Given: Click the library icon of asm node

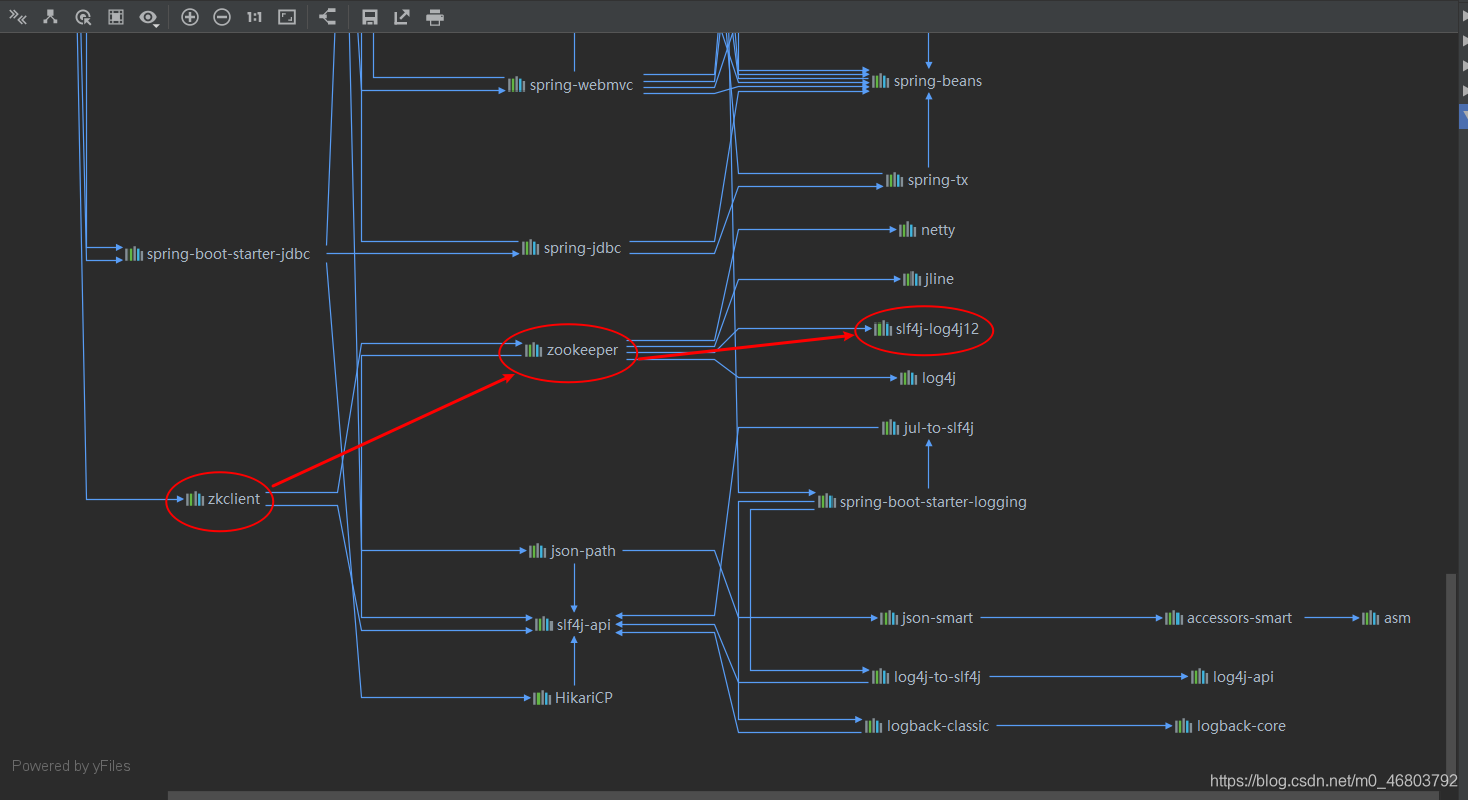Looking at the screenshot, I should point(1370,618).
